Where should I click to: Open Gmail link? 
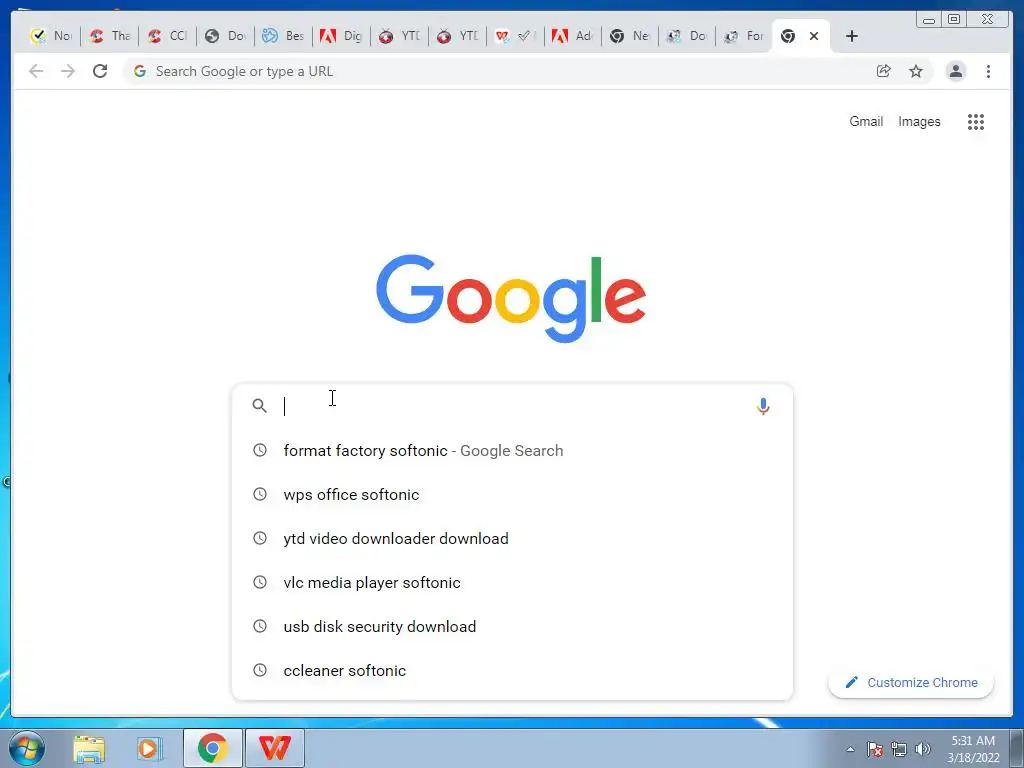(x=866, y=121)
